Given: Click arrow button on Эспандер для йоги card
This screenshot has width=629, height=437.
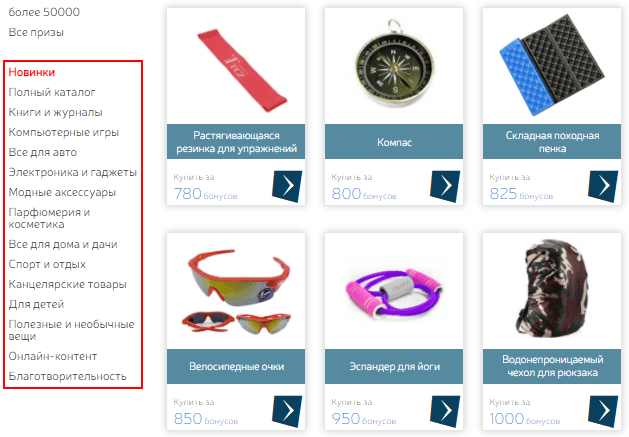Looking at the screenshot, I should point(445,411).
